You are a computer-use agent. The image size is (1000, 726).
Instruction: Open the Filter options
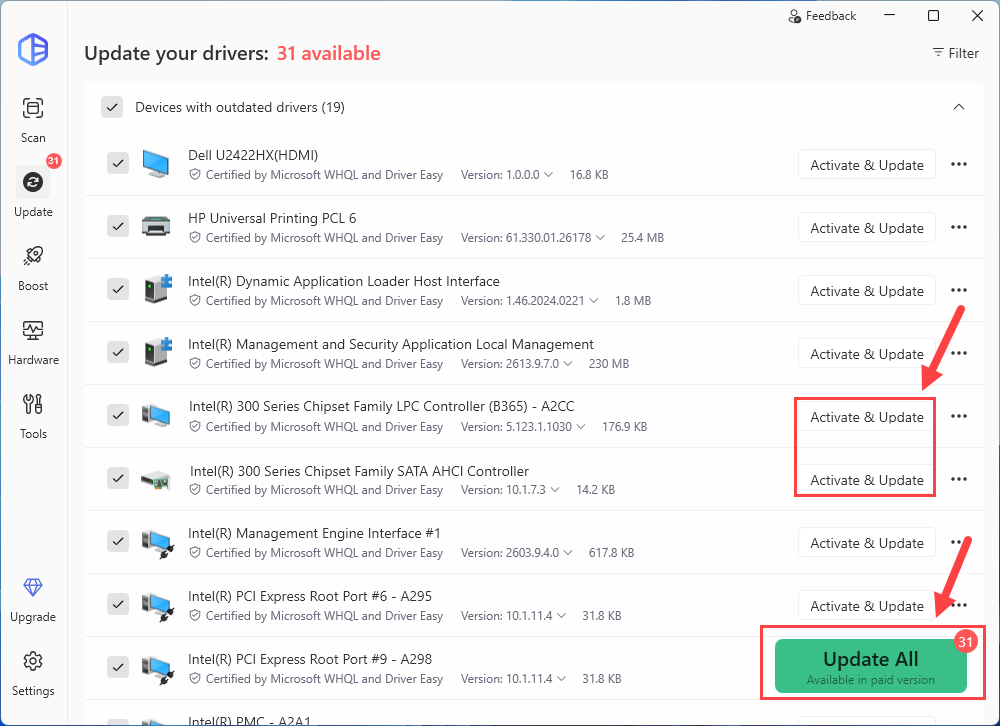955,53
